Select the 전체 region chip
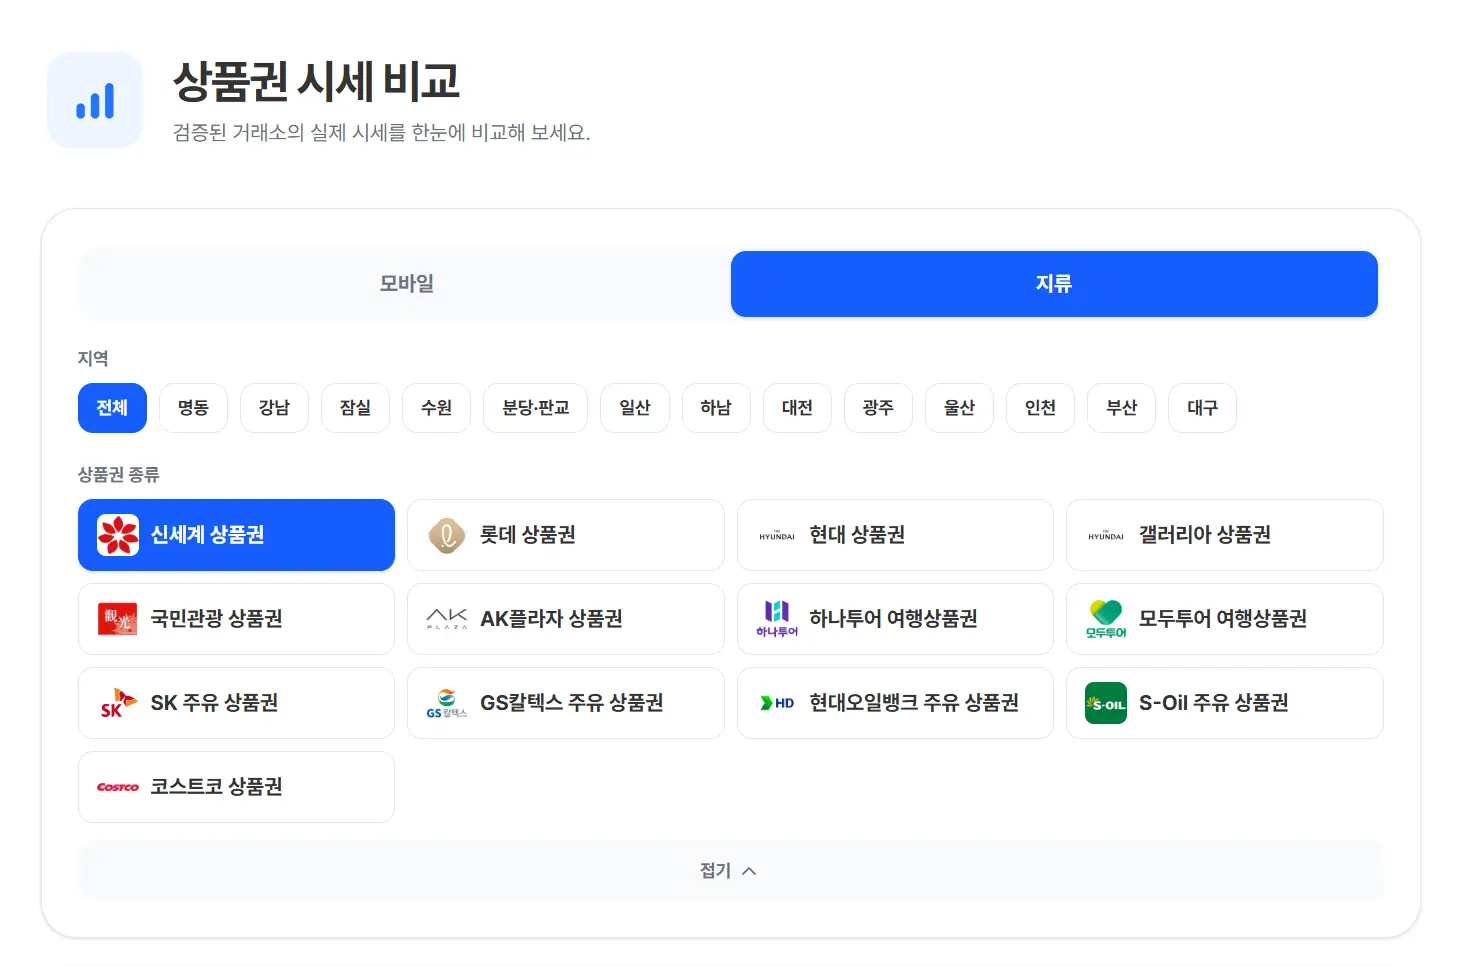Viewport: 1471px width, 967px height. pos(112,408)
